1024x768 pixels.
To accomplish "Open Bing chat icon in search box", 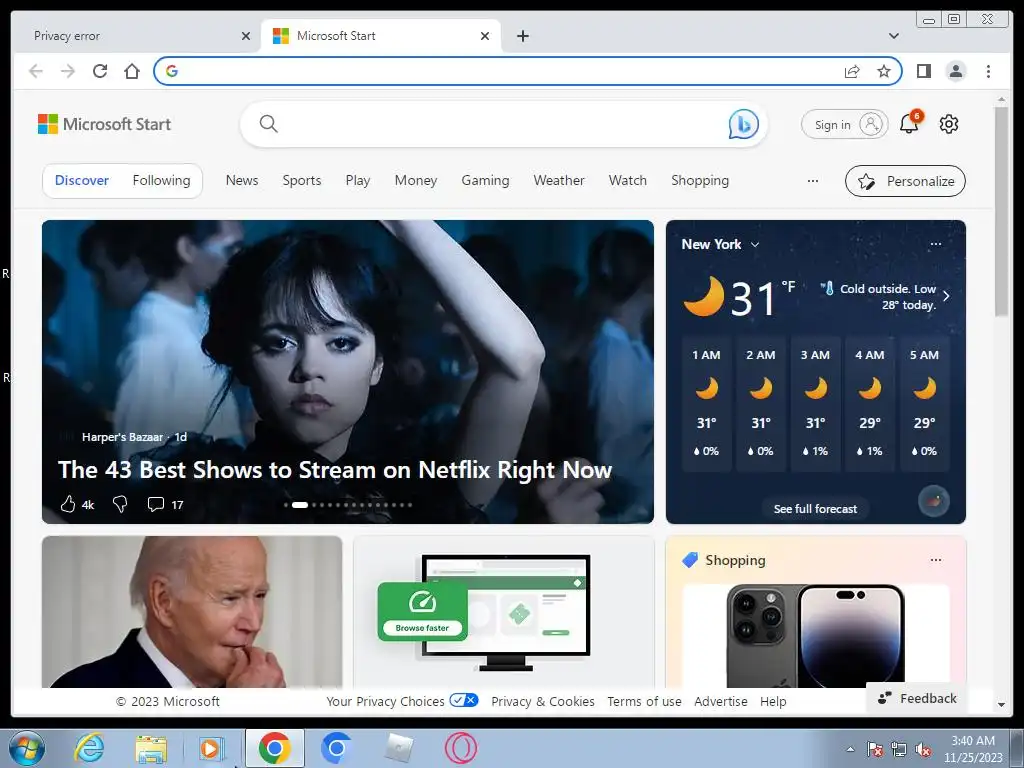I will pyautogui.click(x=743, y=124).
